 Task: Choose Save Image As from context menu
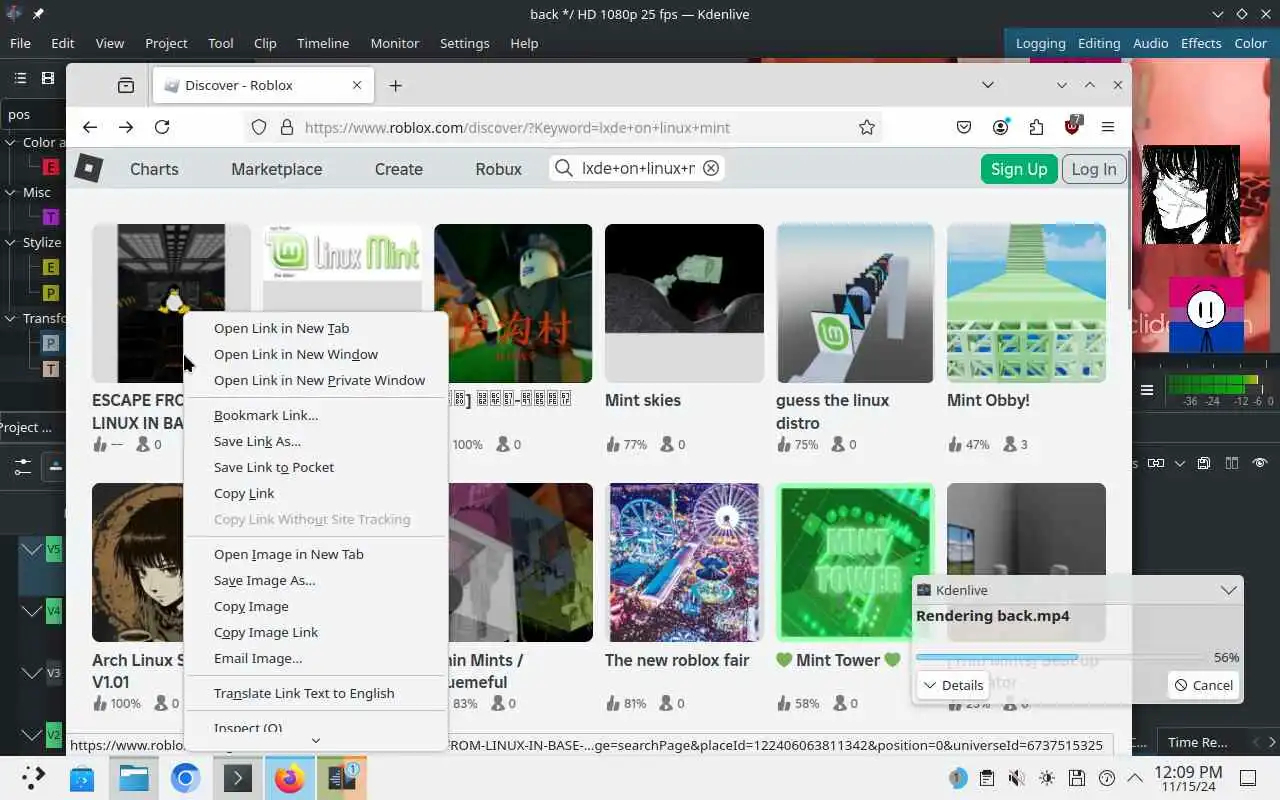coord(316,580)
